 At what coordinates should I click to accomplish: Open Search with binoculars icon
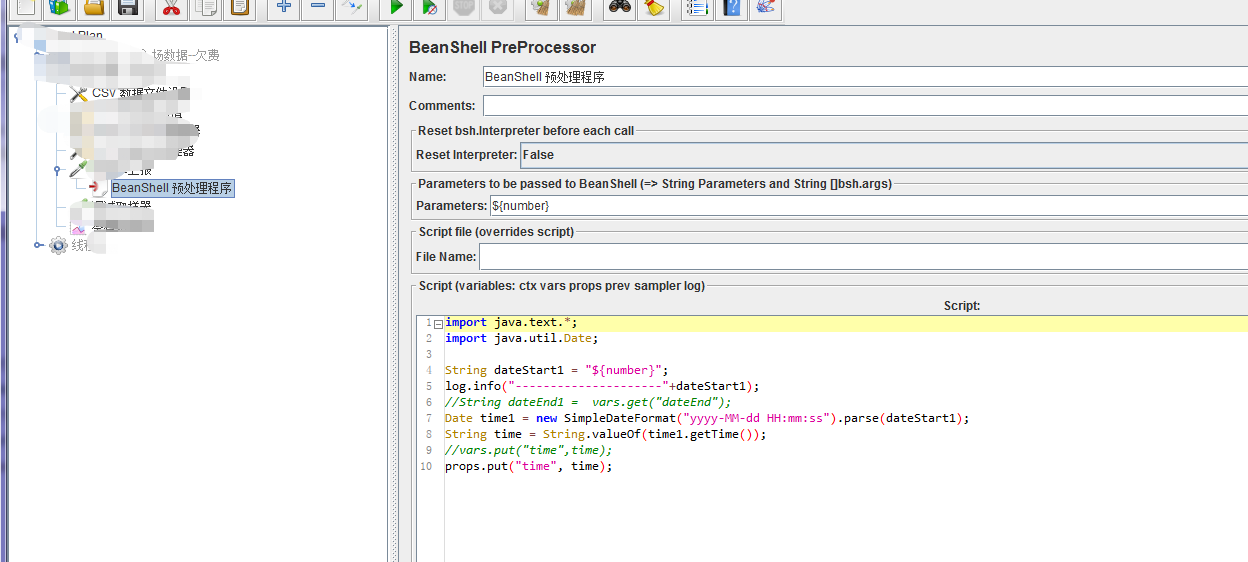click(x=619, y=8)
